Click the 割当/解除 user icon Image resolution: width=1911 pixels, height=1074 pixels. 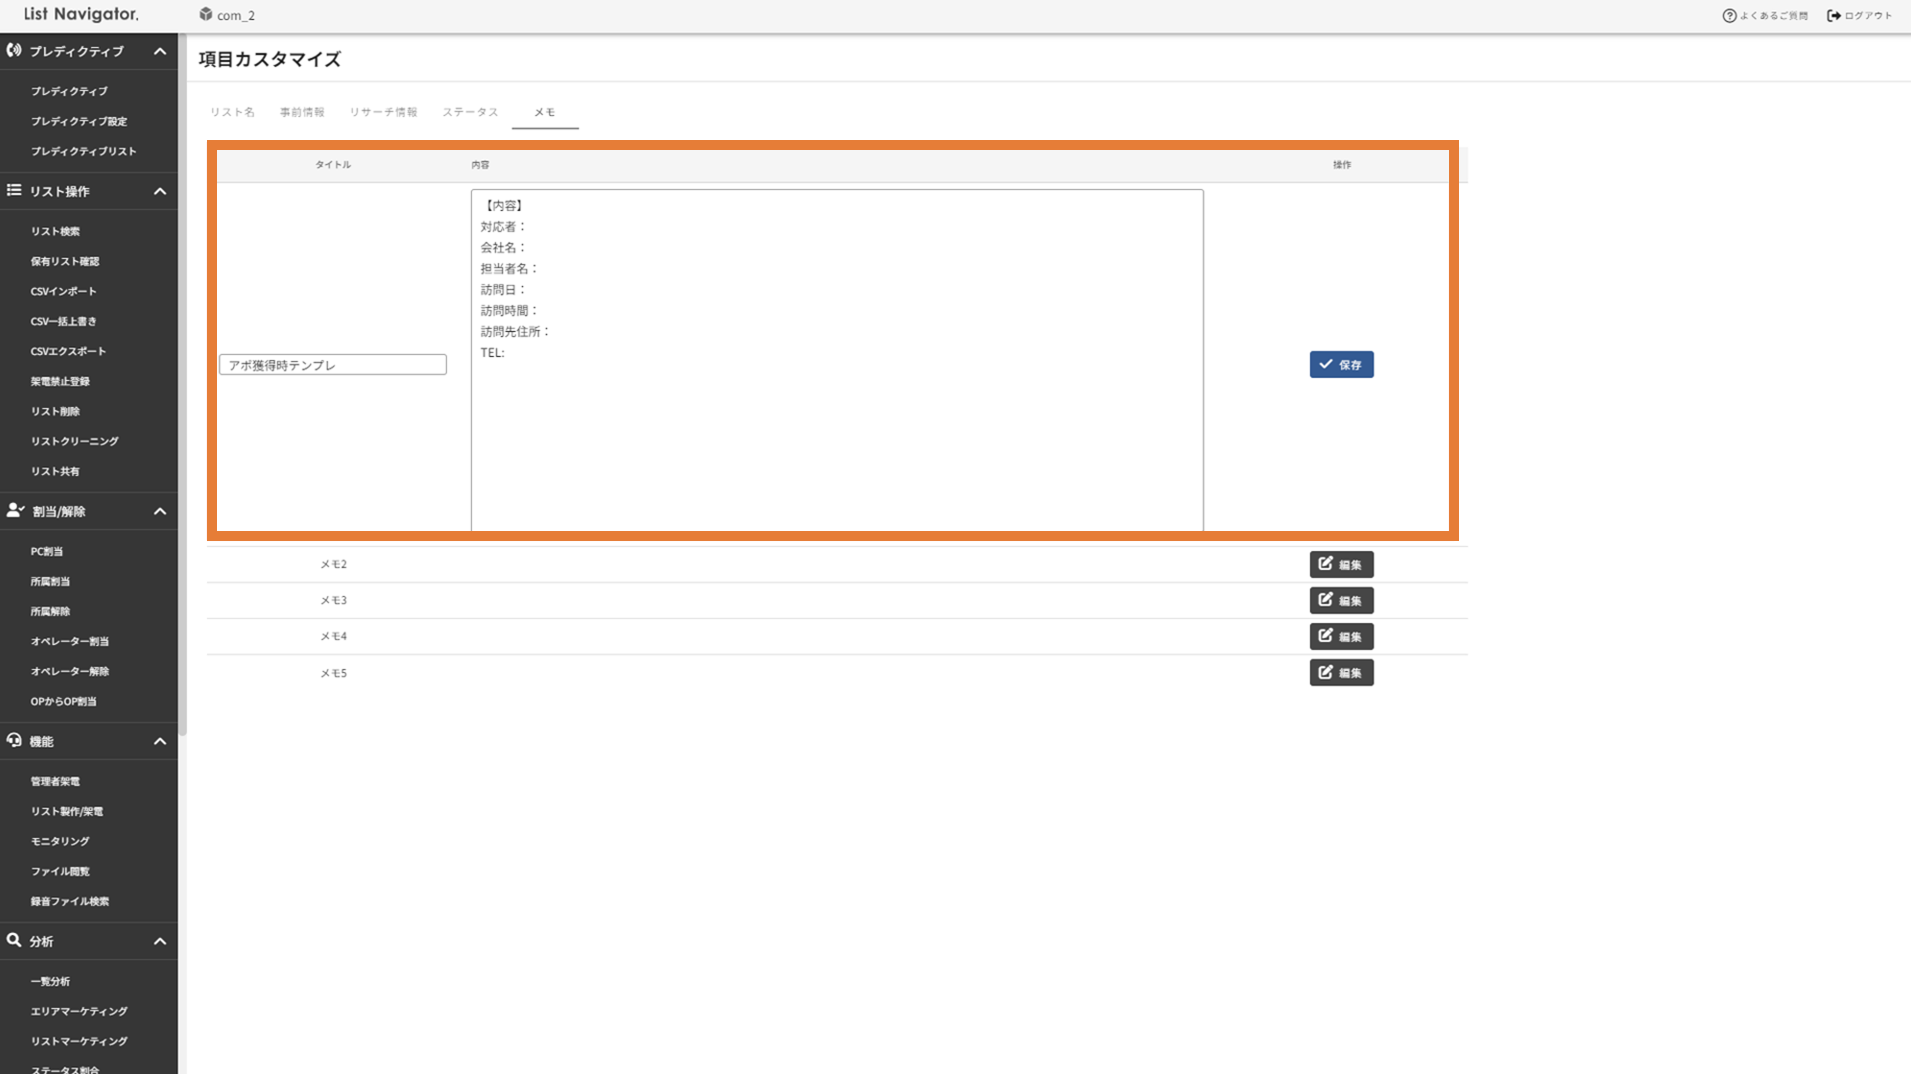tap(14, 510)
